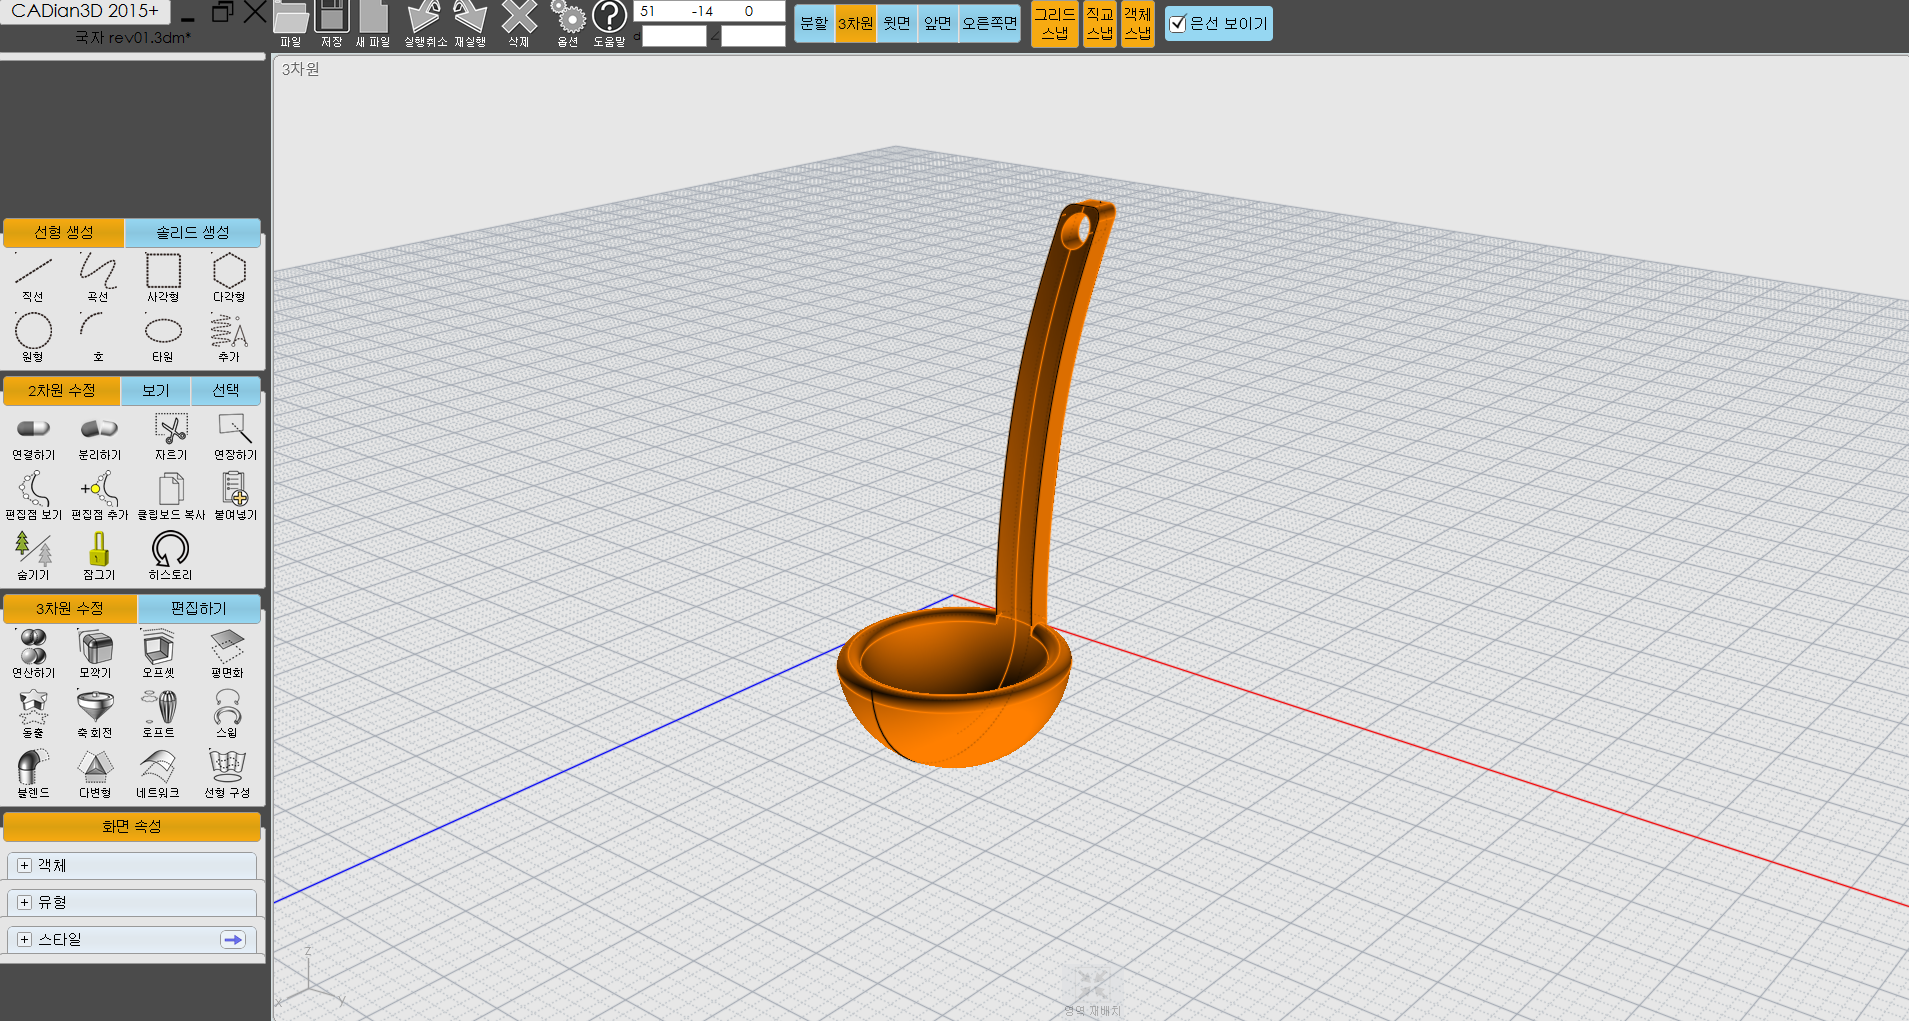Switch to 앞면 (Front) view
1909x1021 pixels.
[x=938, y=23]
